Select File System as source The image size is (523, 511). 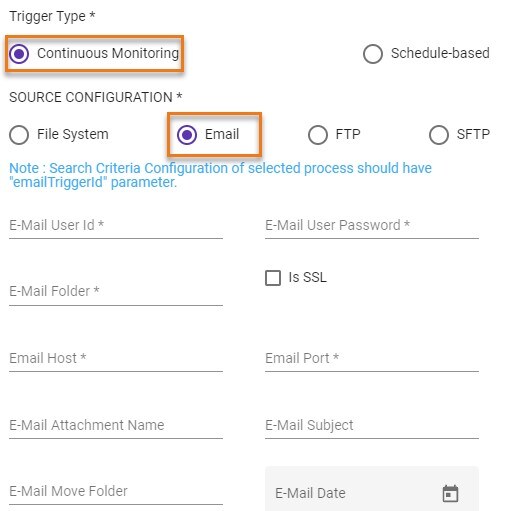(x=19, y=135)
